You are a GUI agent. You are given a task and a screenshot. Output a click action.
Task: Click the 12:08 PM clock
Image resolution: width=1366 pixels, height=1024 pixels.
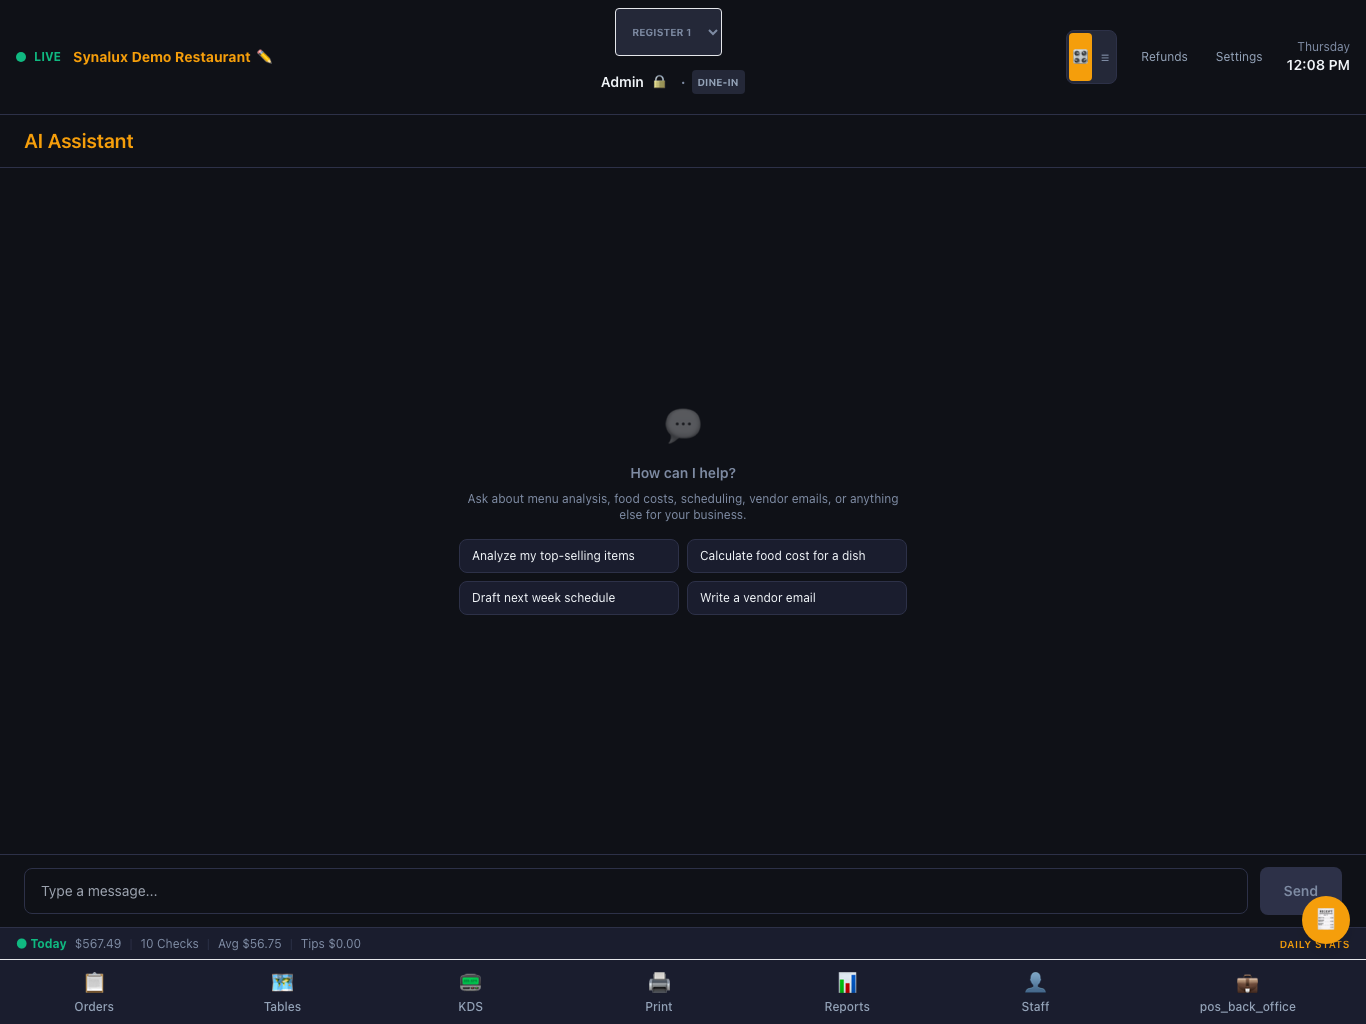[1318, 65]
